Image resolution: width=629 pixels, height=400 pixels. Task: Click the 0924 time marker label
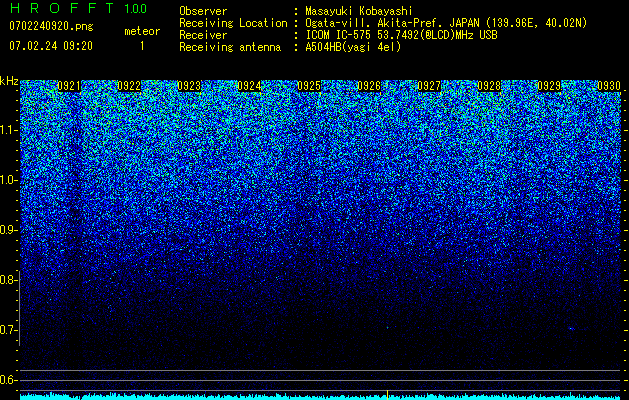point(249,86)
